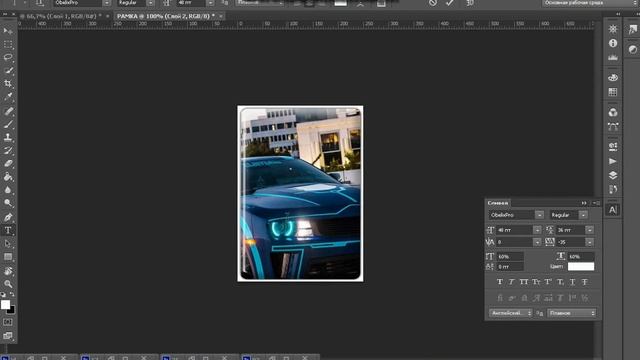640x360 pixels.
Task: Open Regular style dropdown in Character panel
Action: click(x=583, y=215)
